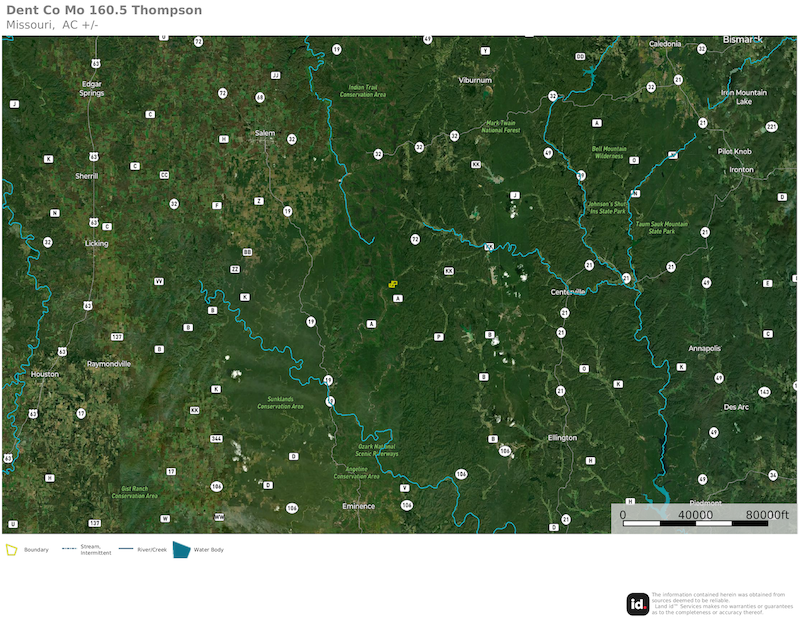The image size is (800, 619).
Task: Click the route 68 shield near Salem
Action: pyautogui.click(x=260, y=97)
